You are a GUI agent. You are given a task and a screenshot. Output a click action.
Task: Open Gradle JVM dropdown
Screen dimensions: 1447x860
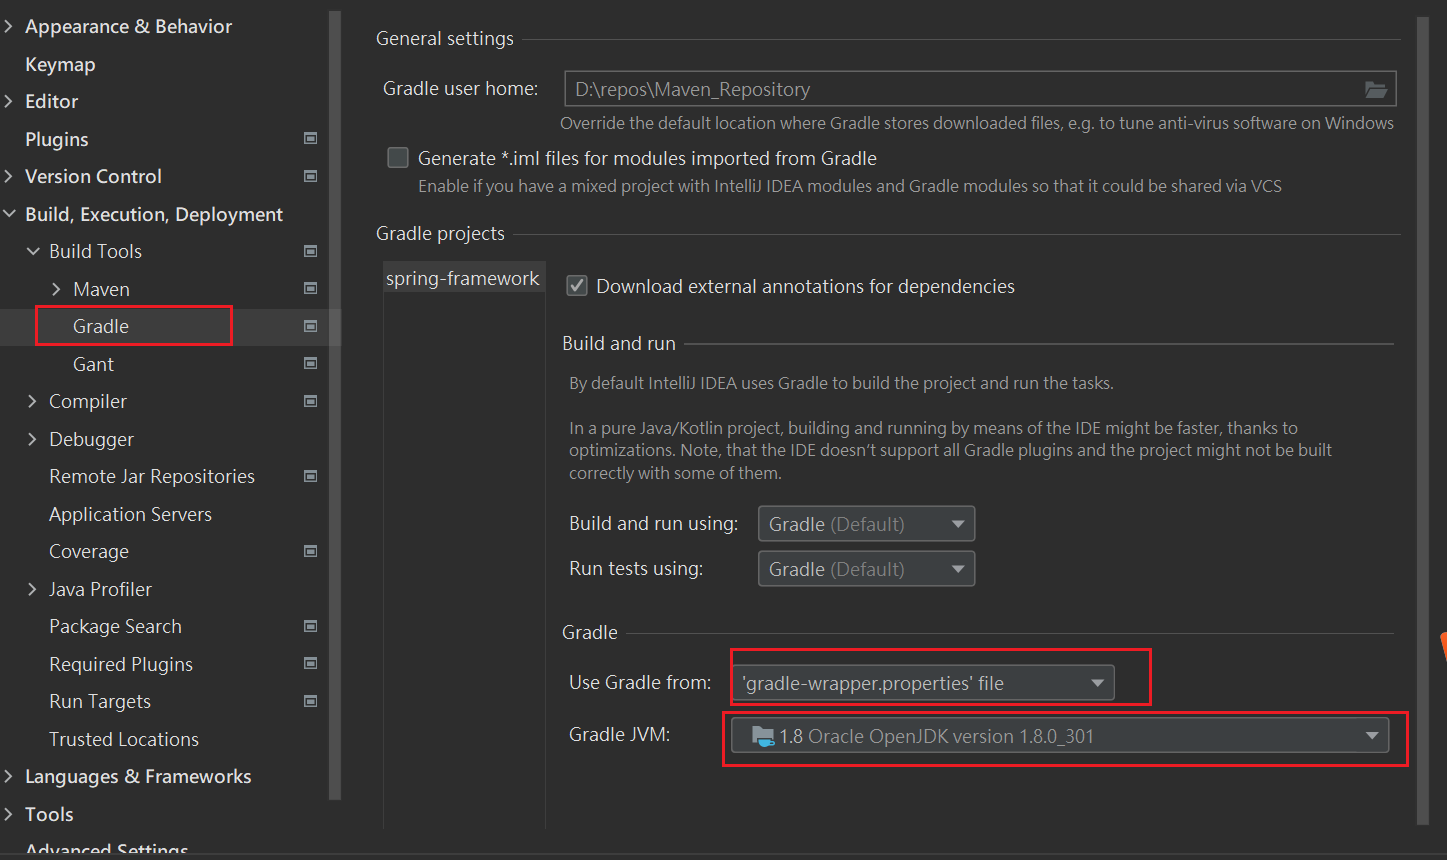(1060, 736)
